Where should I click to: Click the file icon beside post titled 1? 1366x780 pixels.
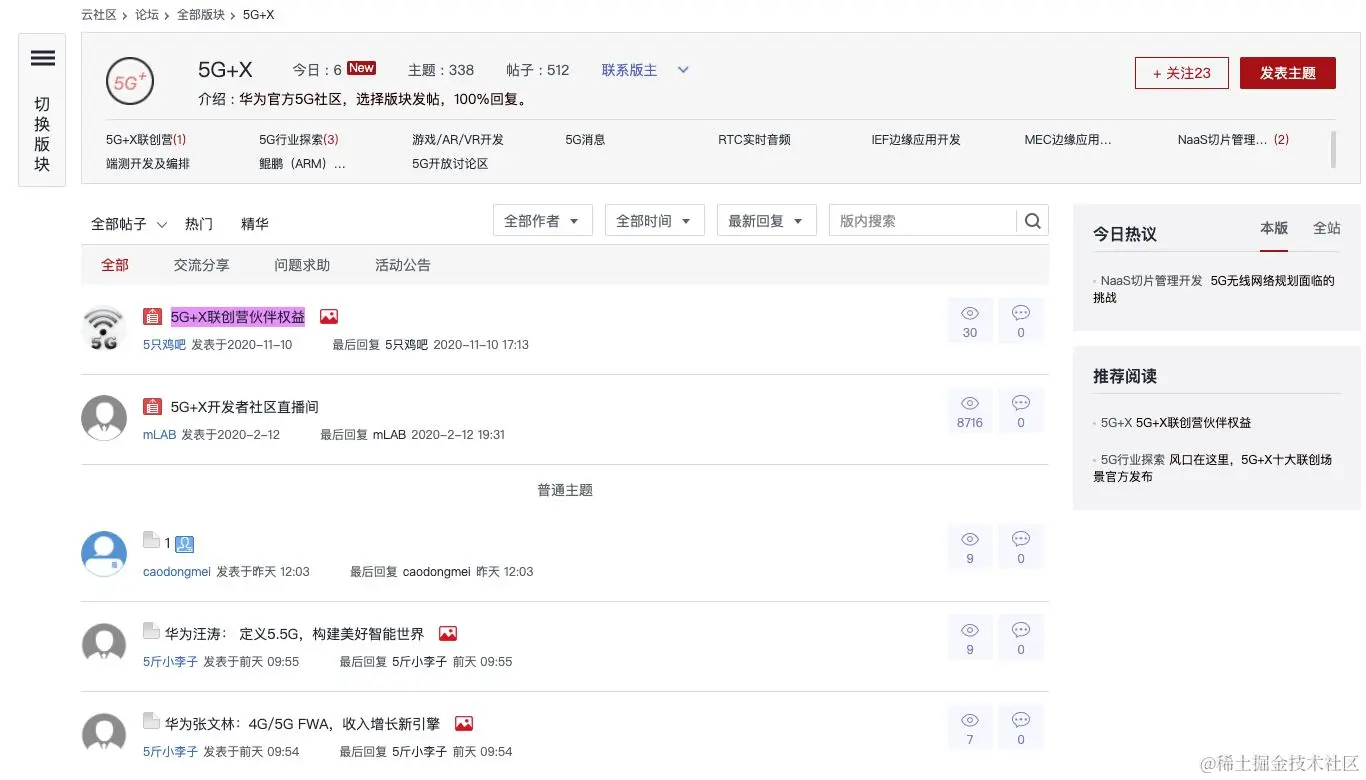coord(151,541)
